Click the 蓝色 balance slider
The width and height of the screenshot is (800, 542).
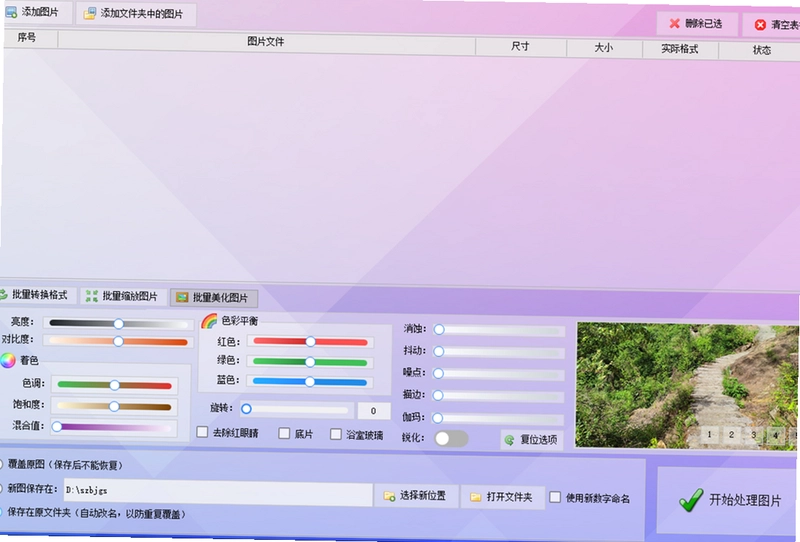point(310,382)
